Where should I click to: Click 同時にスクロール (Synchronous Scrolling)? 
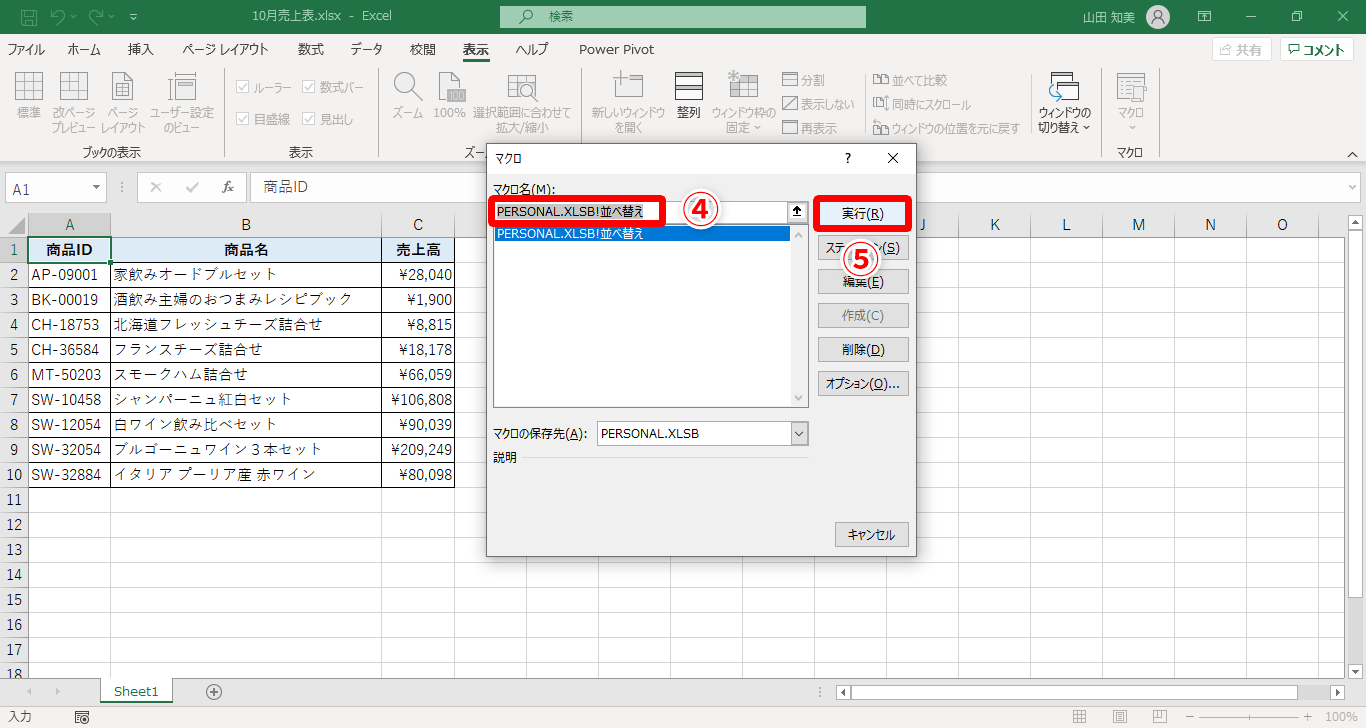tap(921, 104)
